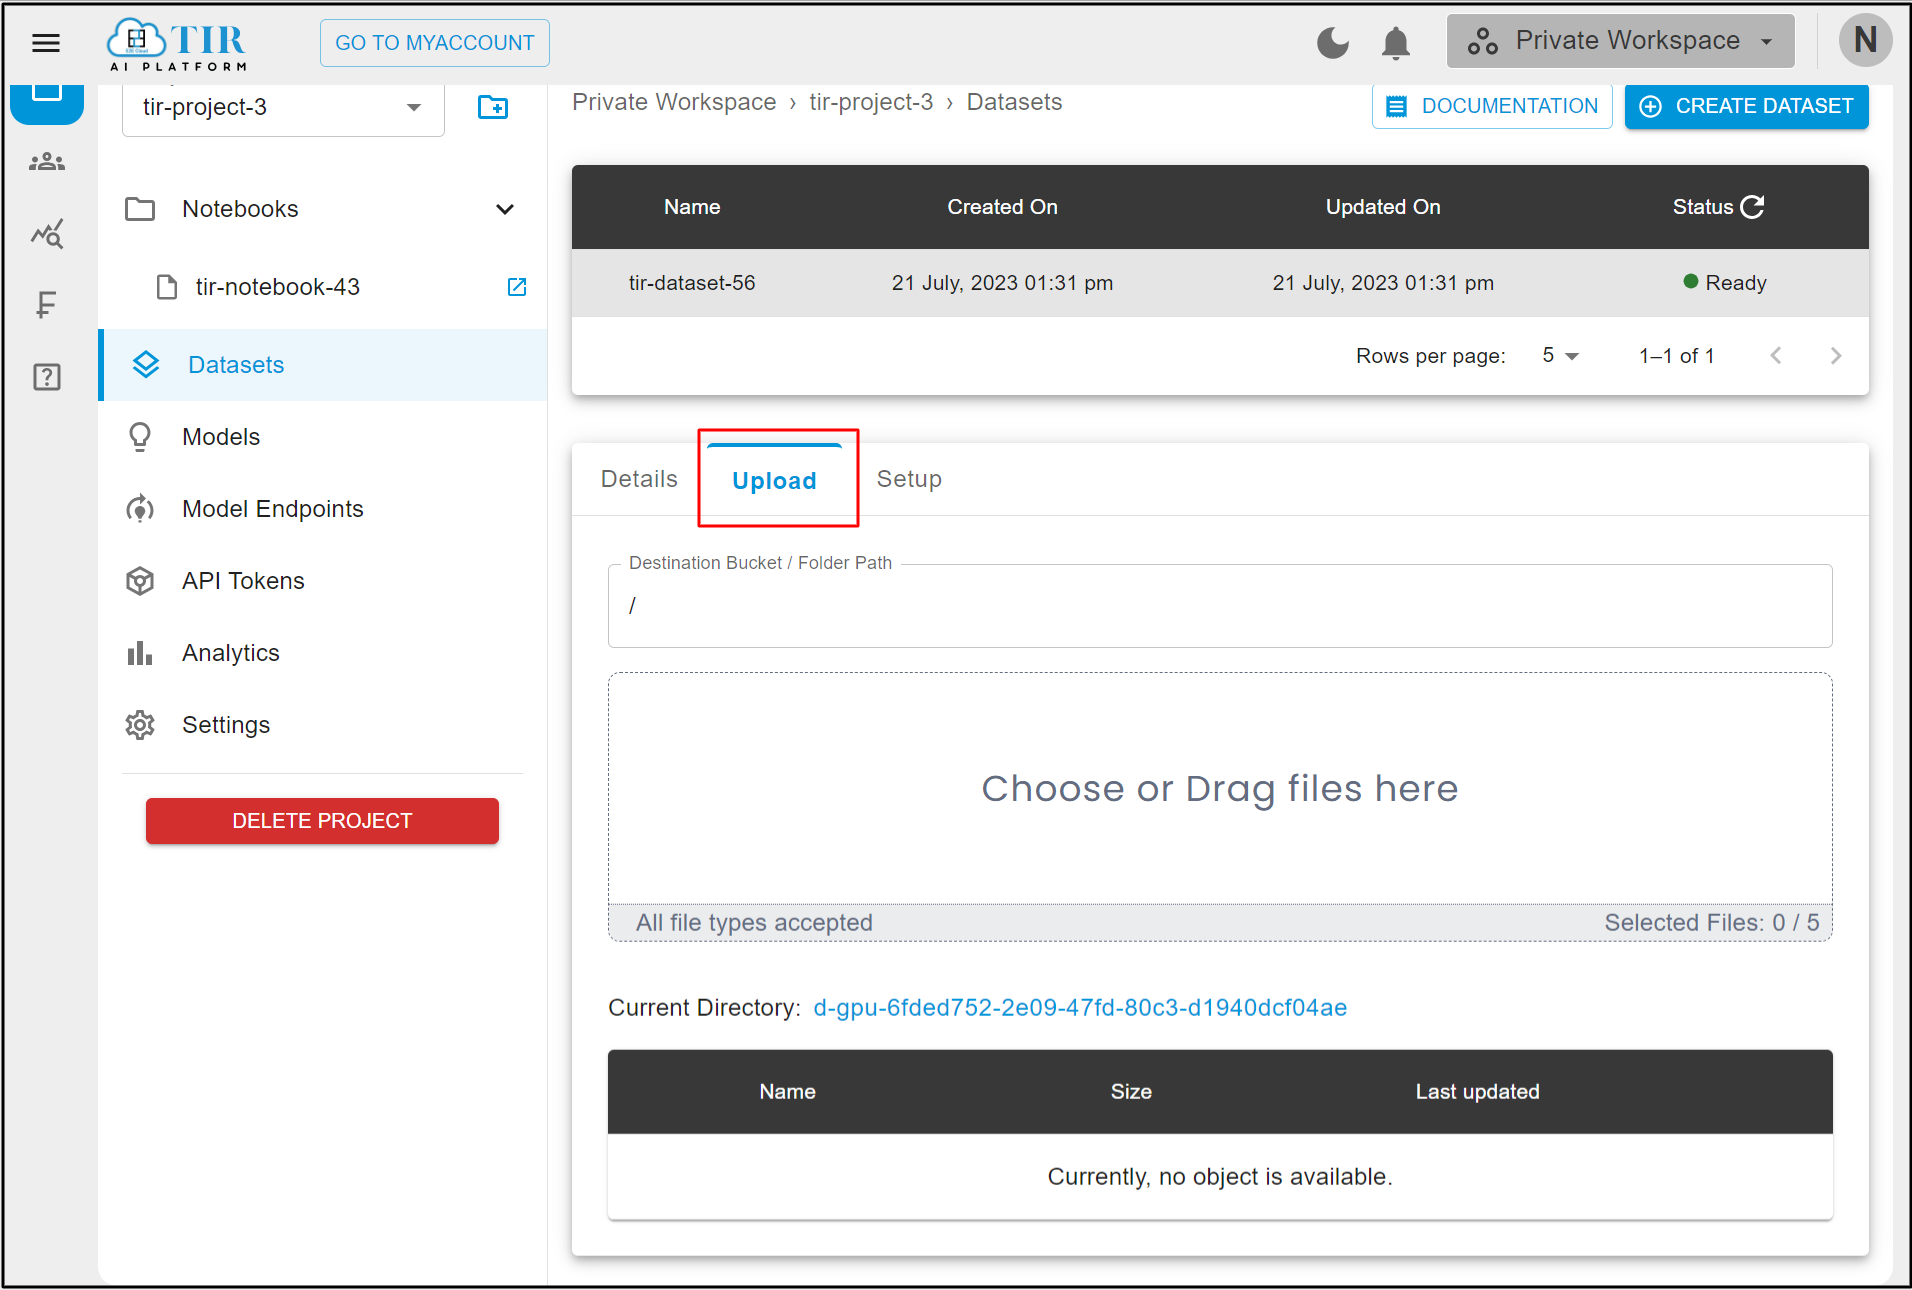The width and height of the screenshot is (1912, 1290).
Task: Switch to the Setup tab
Action: (909, 479)
